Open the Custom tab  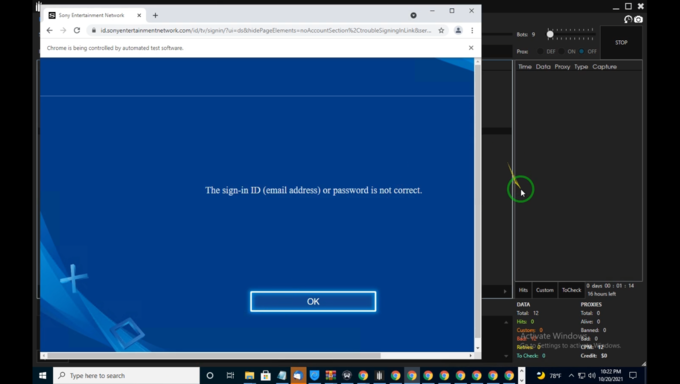click(x=545, y=290)
